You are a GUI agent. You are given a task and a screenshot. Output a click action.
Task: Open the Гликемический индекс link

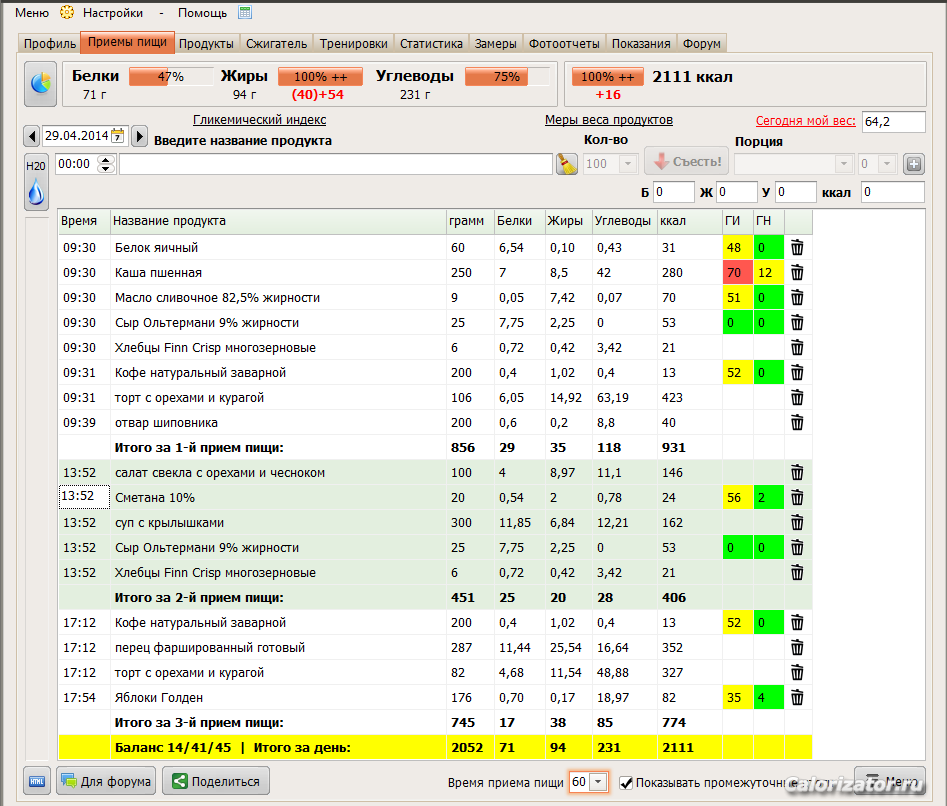(x=260, y=120)
